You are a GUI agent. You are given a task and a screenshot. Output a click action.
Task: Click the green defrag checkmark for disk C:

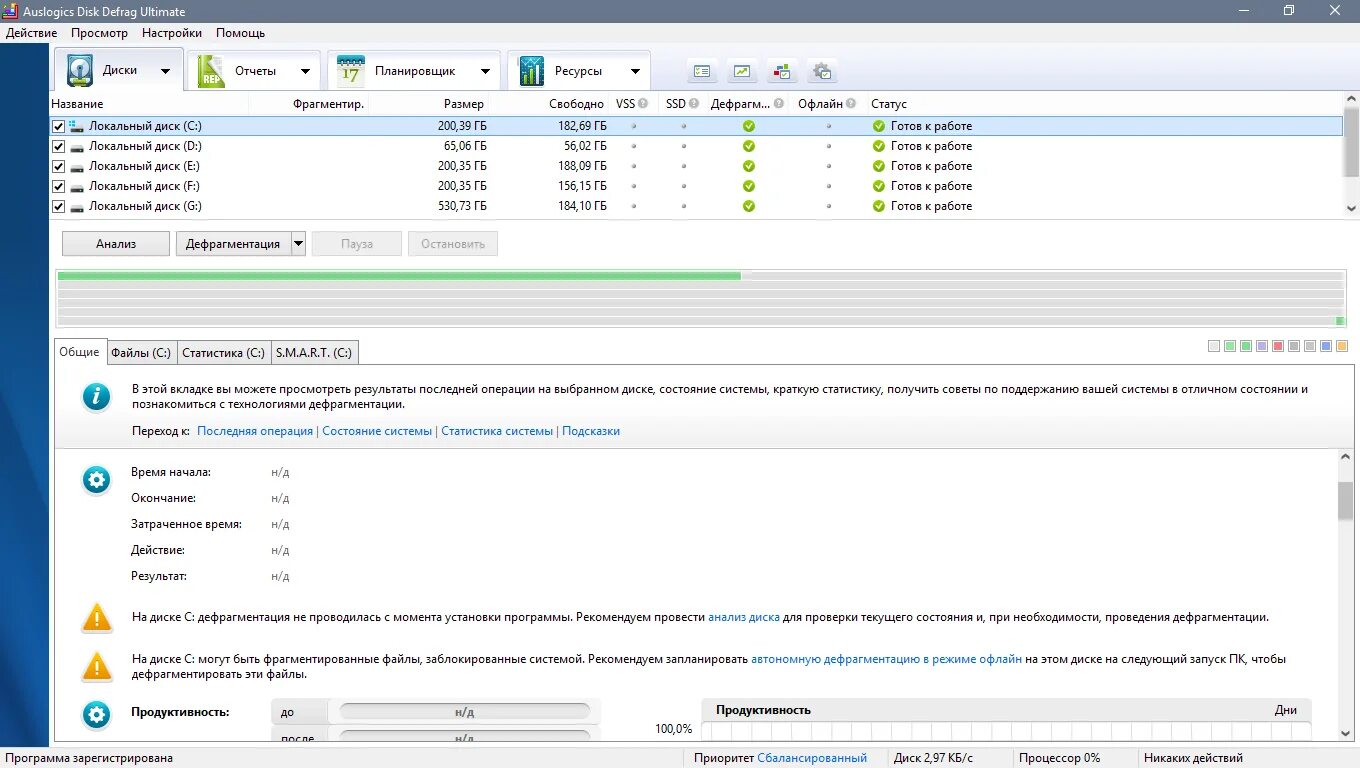749,126
